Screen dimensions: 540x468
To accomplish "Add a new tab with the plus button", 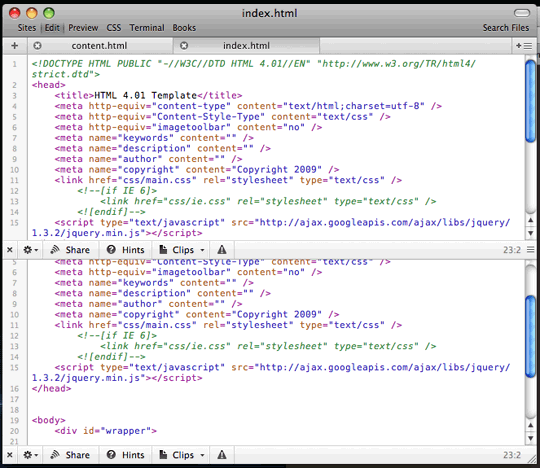I will click(x=14, y=45).
